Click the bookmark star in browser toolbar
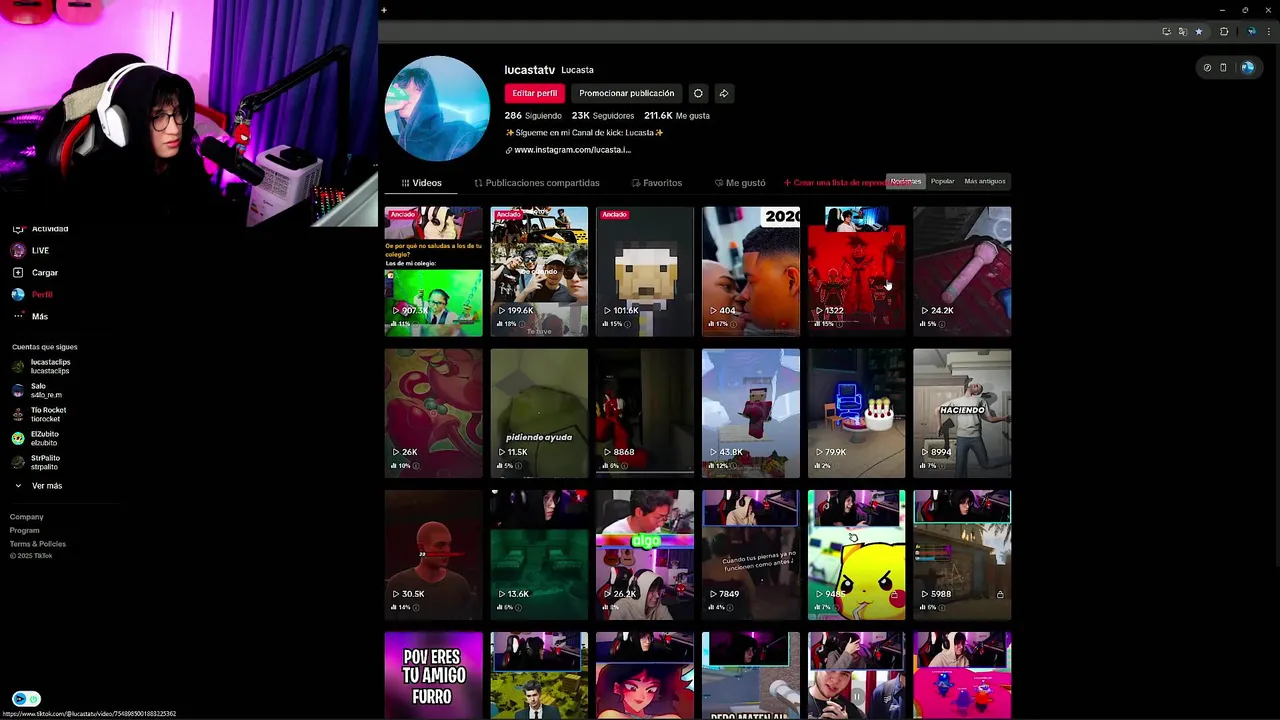The height and width of the screenshot is (720, 1280). point(1199,32)
